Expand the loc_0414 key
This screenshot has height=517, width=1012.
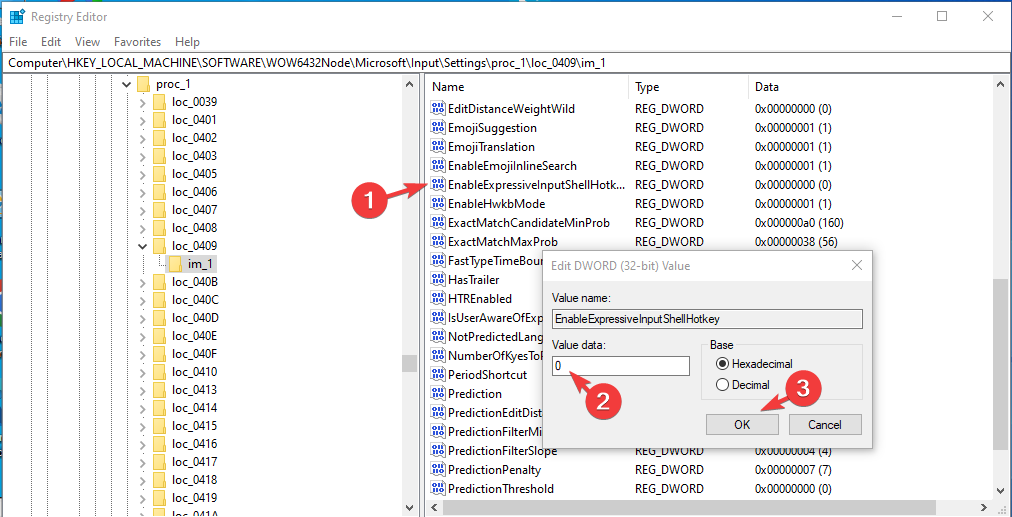pyautogui.click(x=143, y=408)
